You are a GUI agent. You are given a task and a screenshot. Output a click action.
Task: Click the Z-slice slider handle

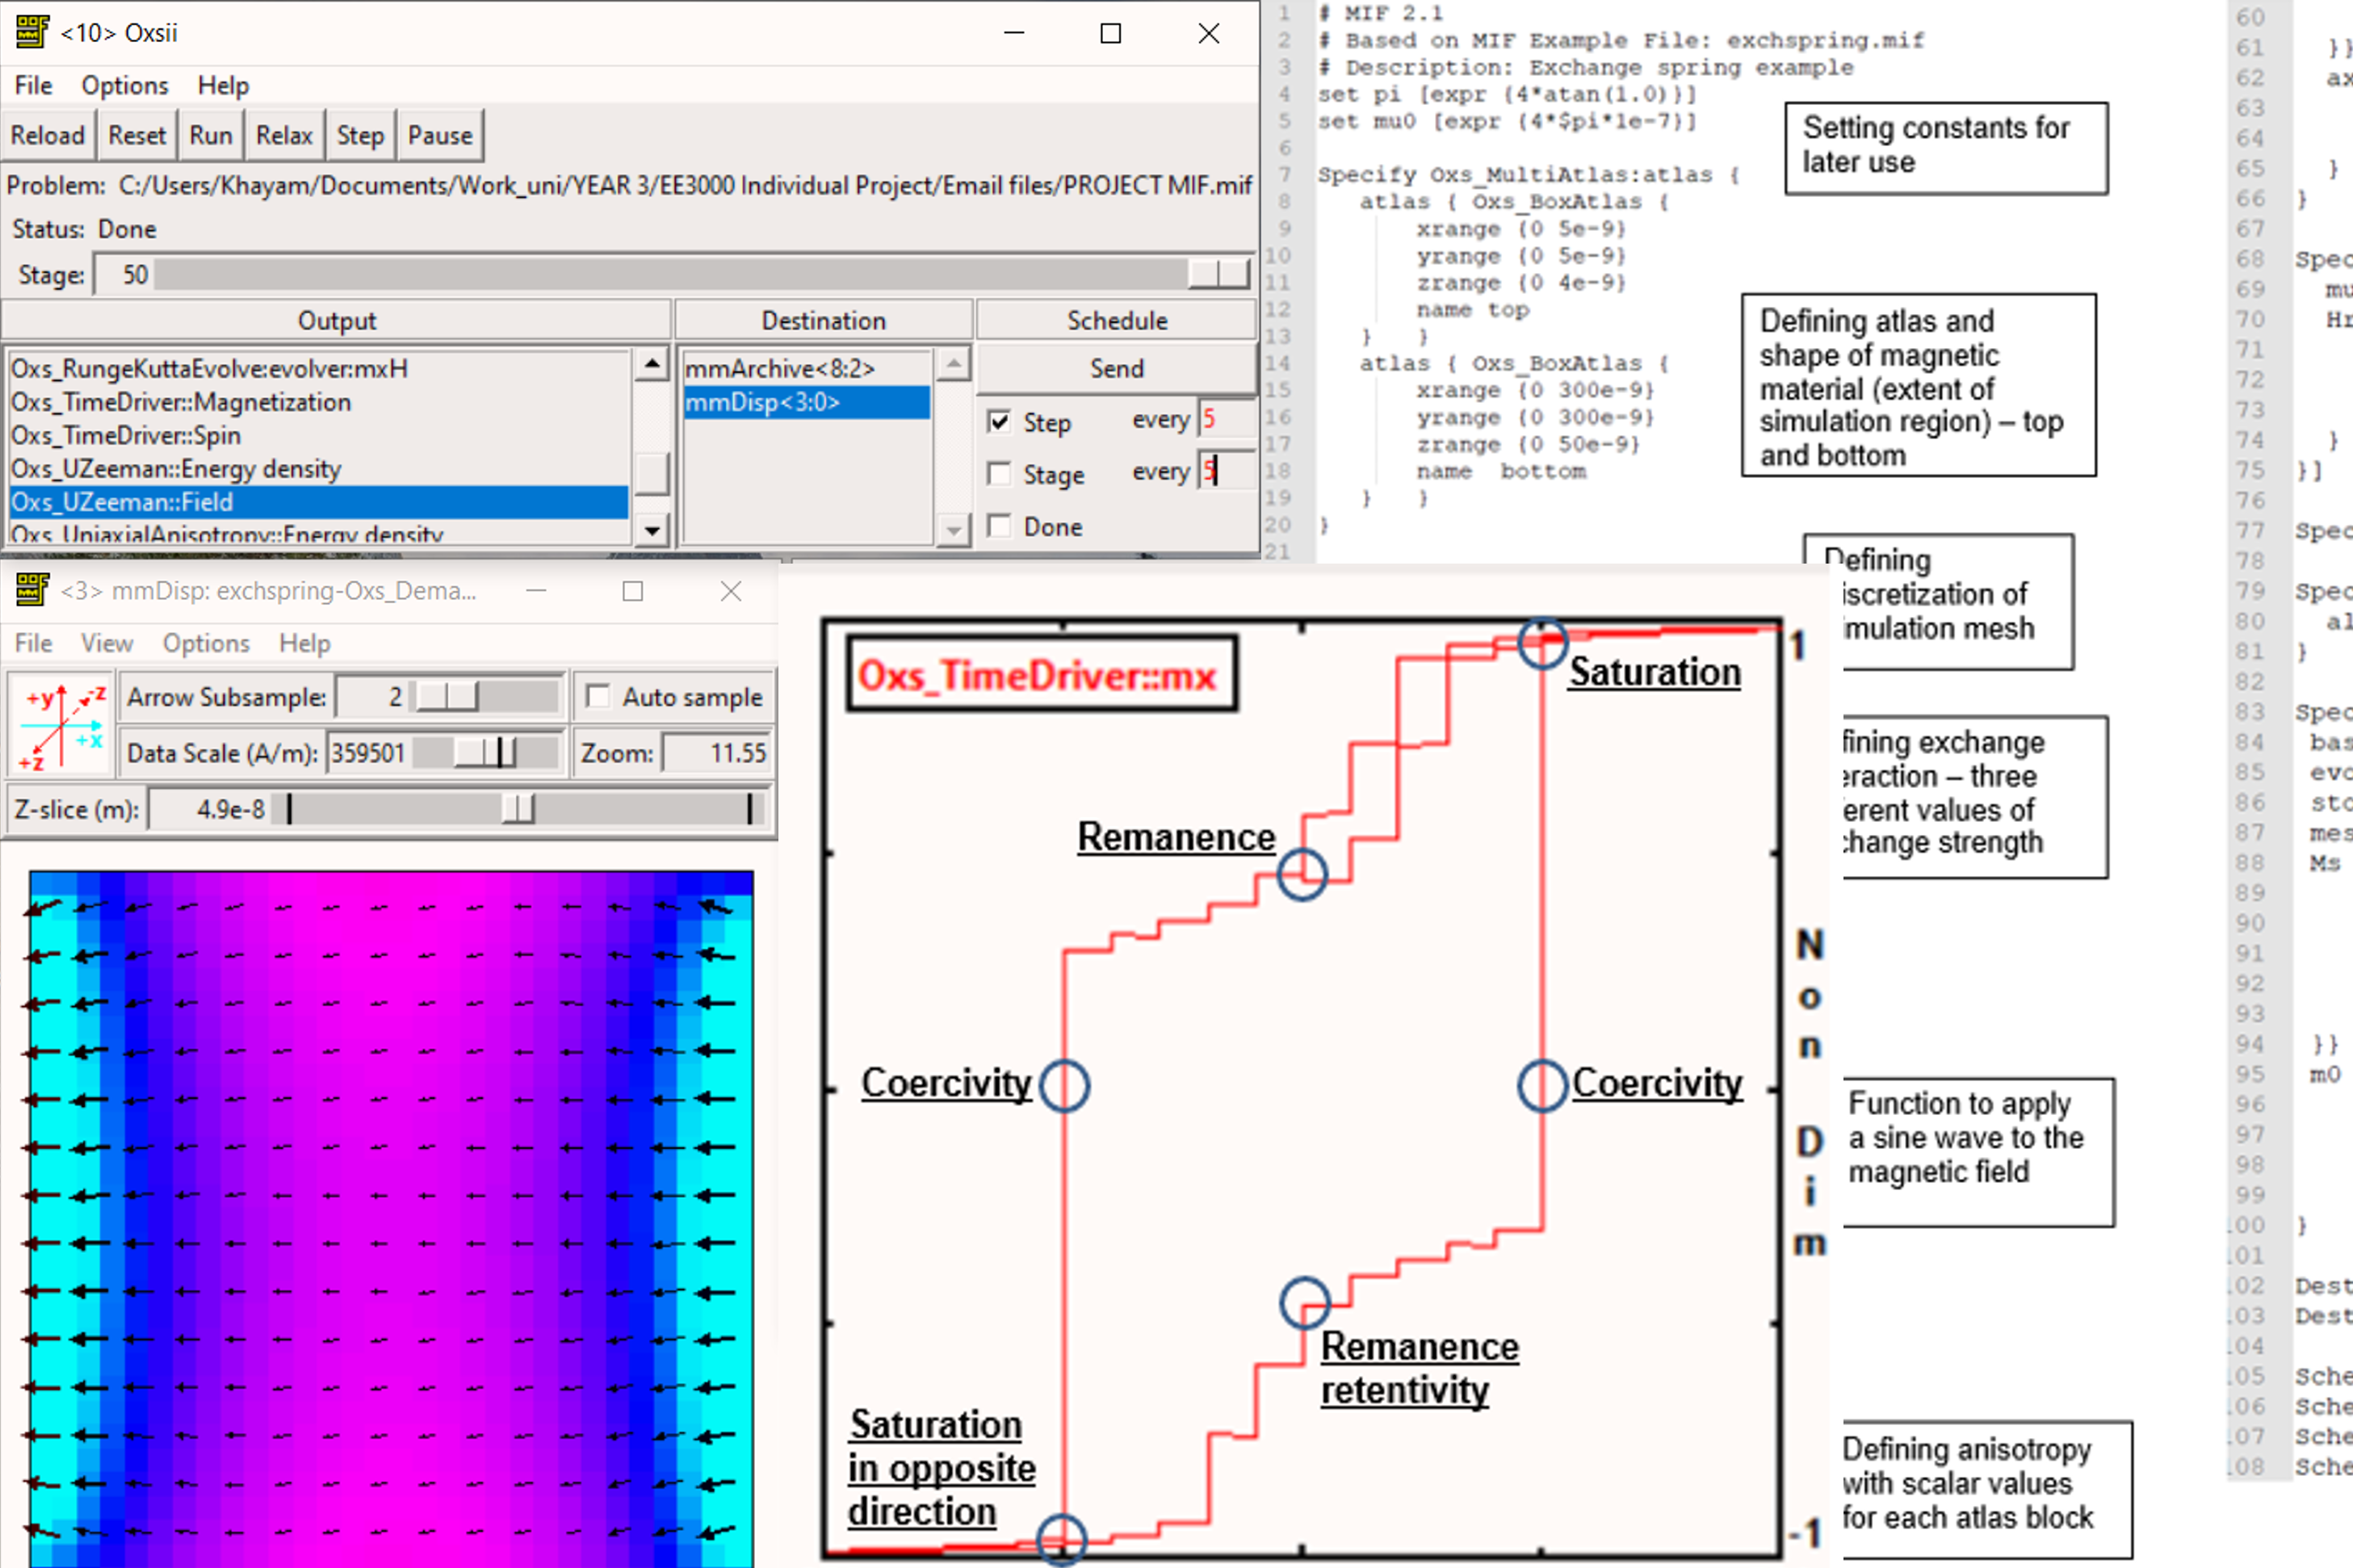pos(518,808)
